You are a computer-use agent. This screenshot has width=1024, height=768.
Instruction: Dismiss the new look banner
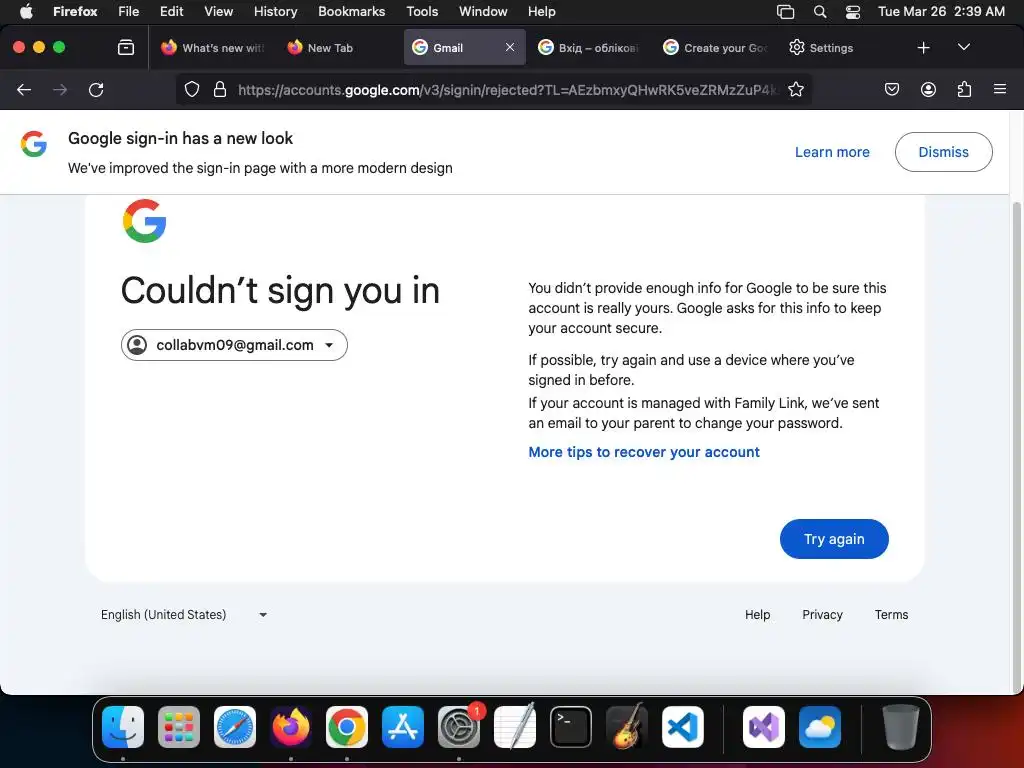944,152
